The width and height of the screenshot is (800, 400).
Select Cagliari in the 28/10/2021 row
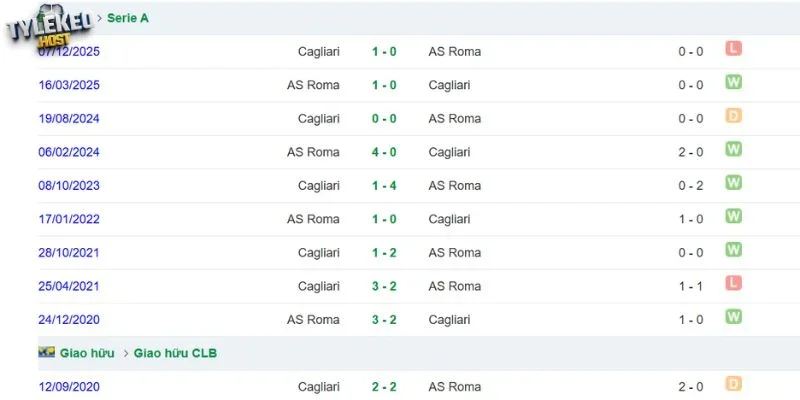(319, 253)
